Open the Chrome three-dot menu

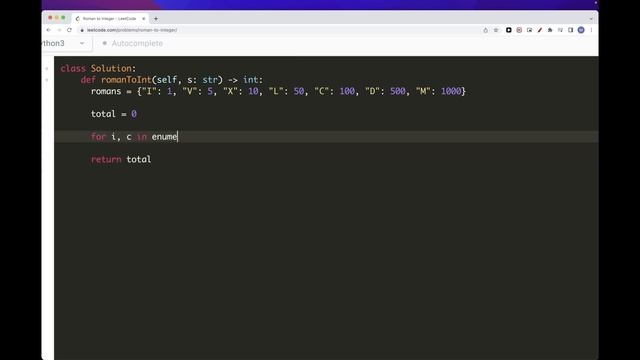(x=591, y=30)
